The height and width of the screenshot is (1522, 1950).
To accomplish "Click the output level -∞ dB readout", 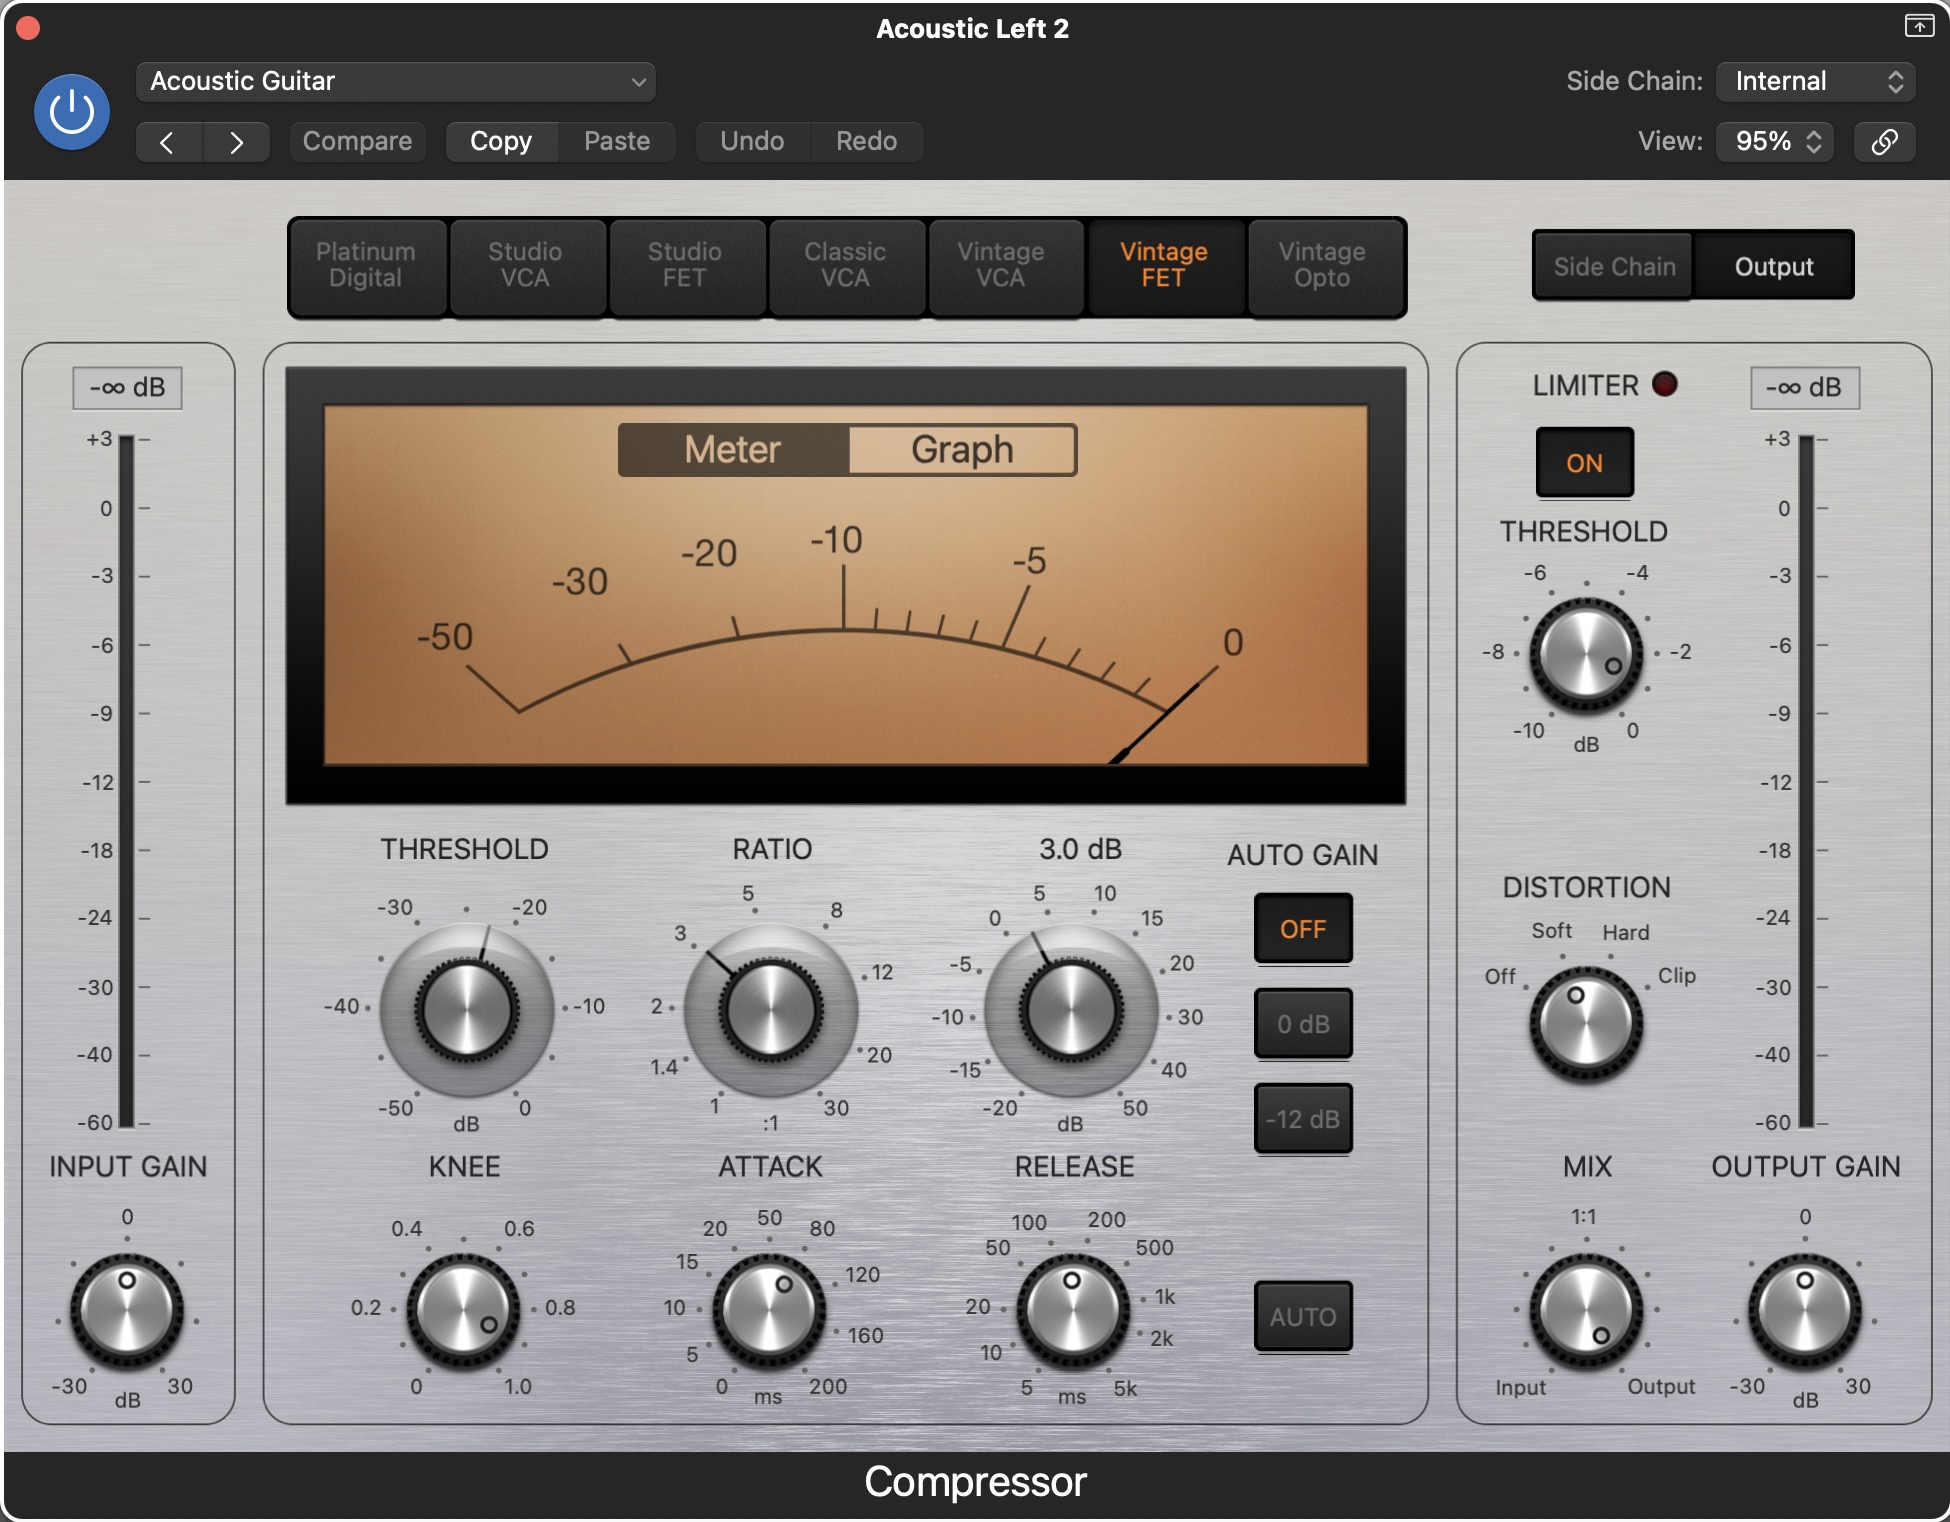I will point(1805,388).
